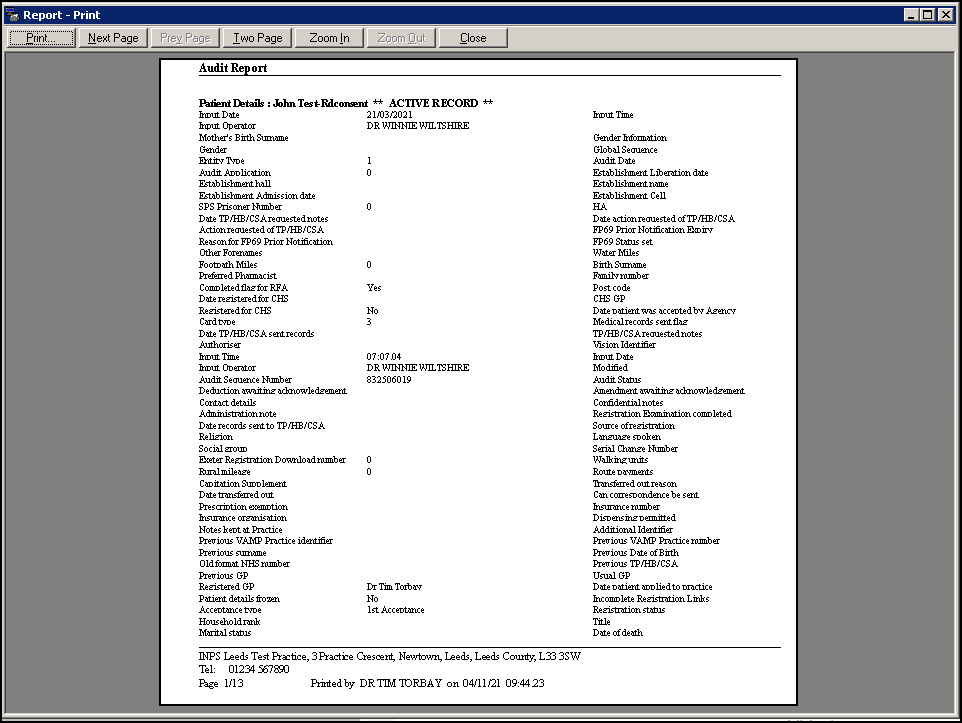Viewport: 962px width, 723px height.
Task: Click the Print button
Action: (x=42, y=38)
